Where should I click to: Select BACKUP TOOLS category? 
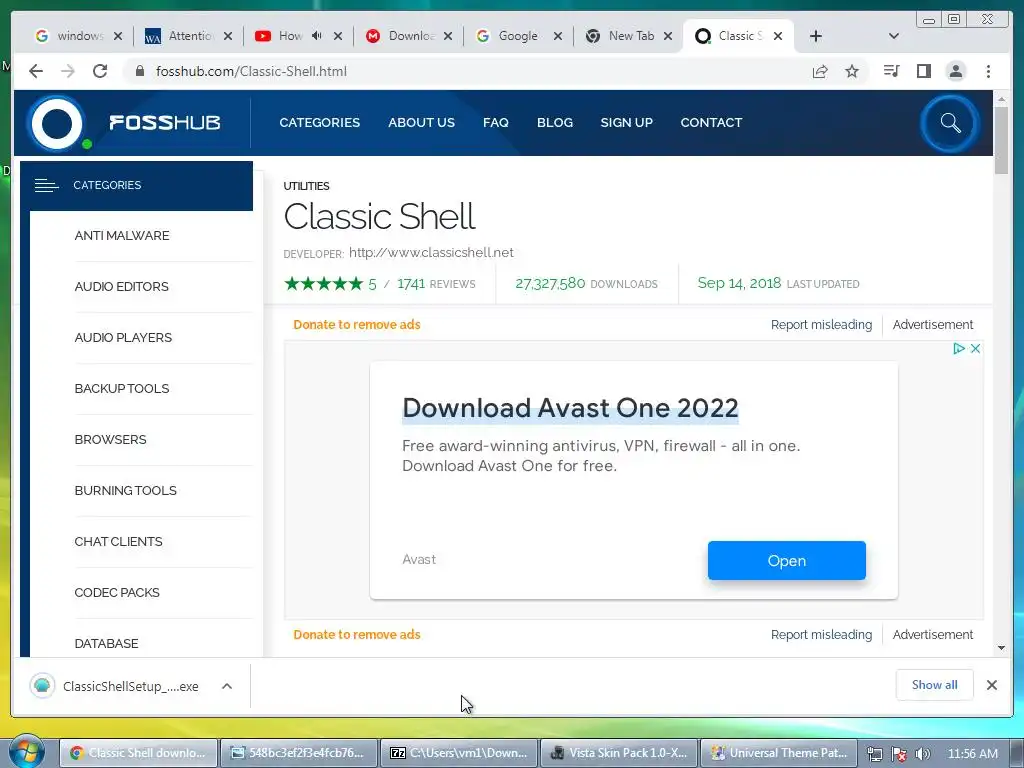pos(121,389)
